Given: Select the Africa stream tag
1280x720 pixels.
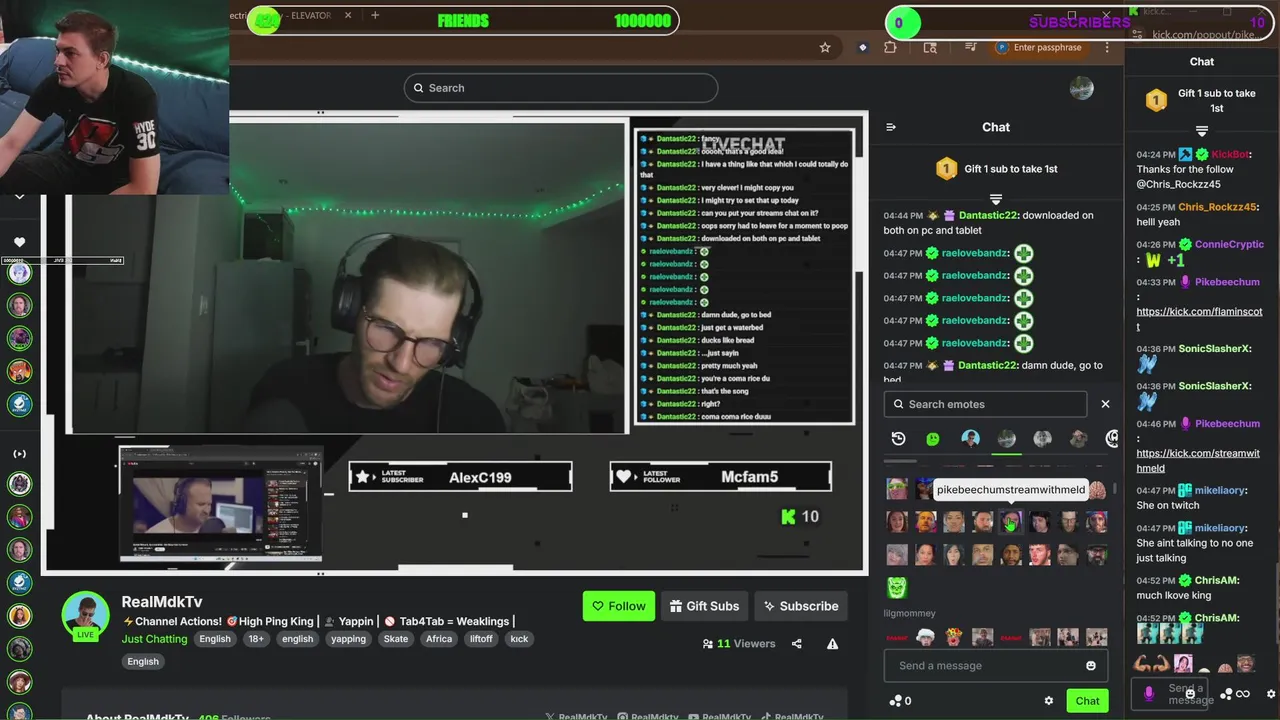Looking at the screenshot, I should tap(439, 639).
